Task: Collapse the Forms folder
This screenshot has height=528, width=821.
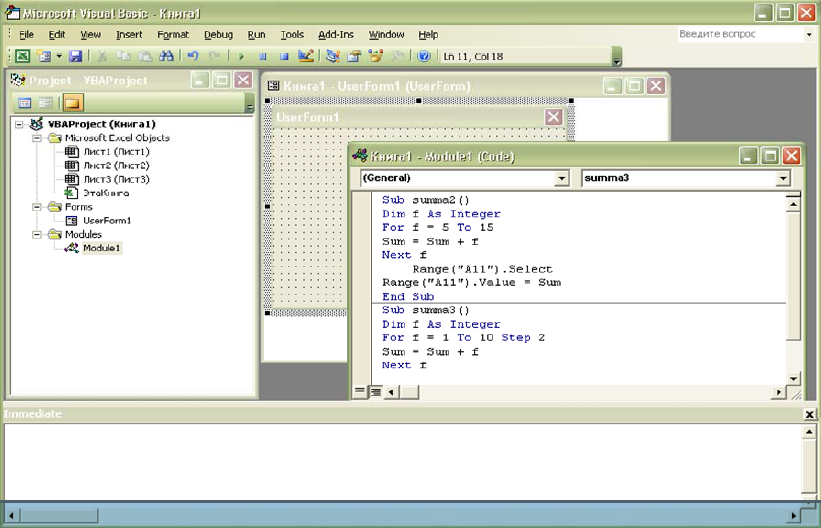Action: [x=37, y=207]
